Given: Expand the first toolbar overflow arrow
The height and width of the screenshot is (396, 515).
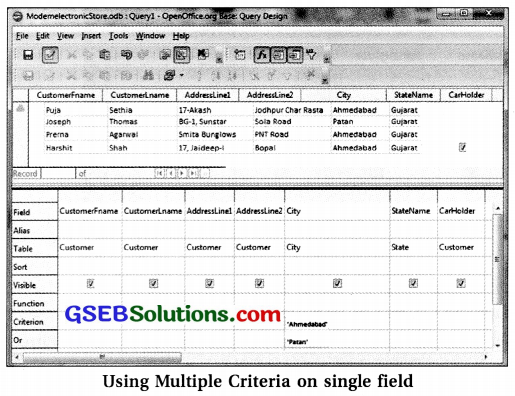Looking at the screenshot, I should point(219,60).
